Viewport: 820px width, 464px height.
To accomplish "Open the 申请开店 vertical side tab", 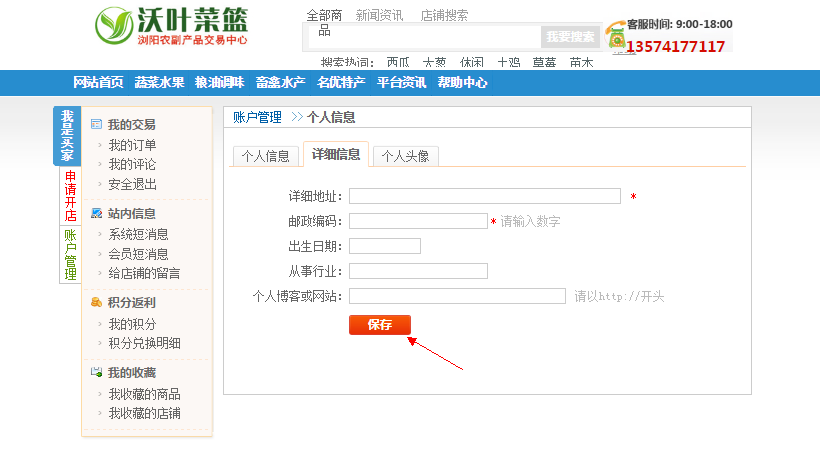I will pyautogui.click(x=70, y=196).
